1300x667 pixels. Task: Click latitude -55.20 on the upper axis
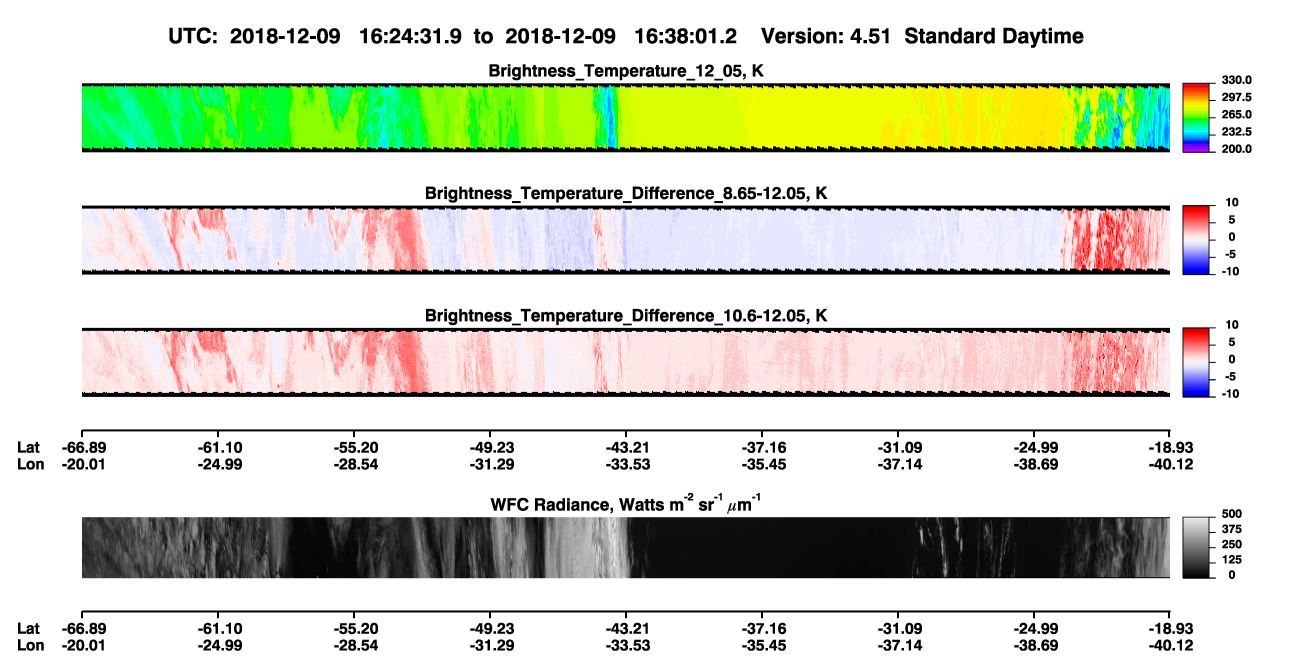point(354,447)
